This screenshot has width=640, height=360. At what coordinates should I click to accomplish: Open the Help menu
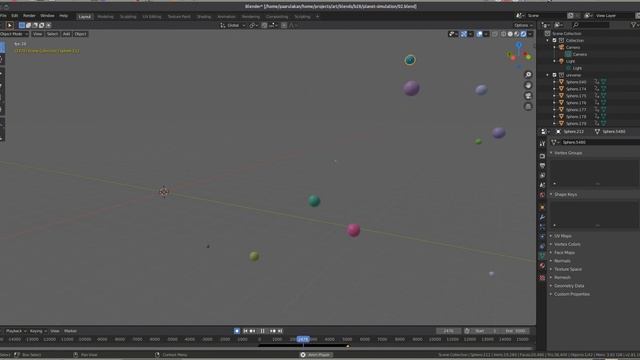(63, 16)
